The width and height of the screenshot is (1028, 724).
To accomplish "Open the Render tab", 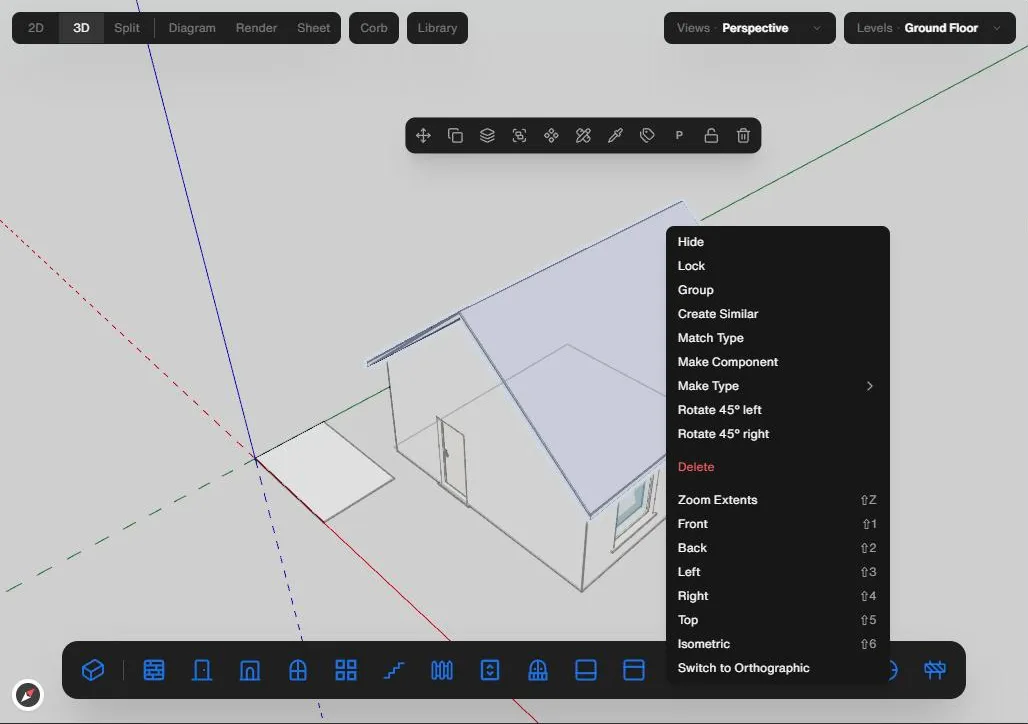I will tap(256, 28).
